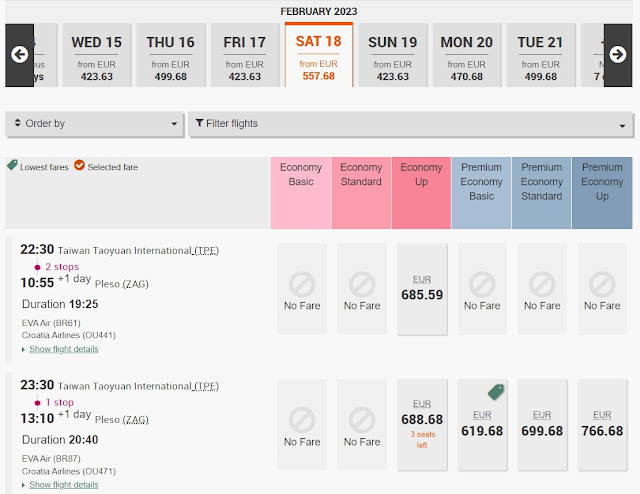640x494 pixels.
Task: Click the 23:30 Taiwan Taoyuan departure text
Action: coord(120,385)
